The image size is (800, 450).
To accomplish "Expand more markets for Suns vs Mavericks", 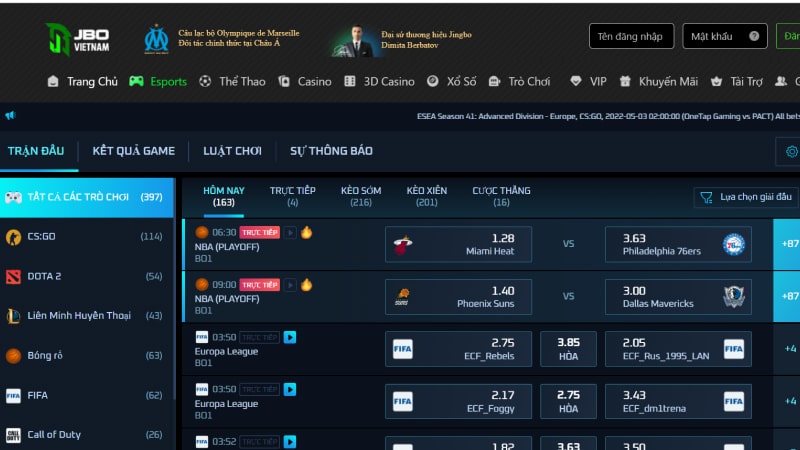I will click(x=788, y=296).
